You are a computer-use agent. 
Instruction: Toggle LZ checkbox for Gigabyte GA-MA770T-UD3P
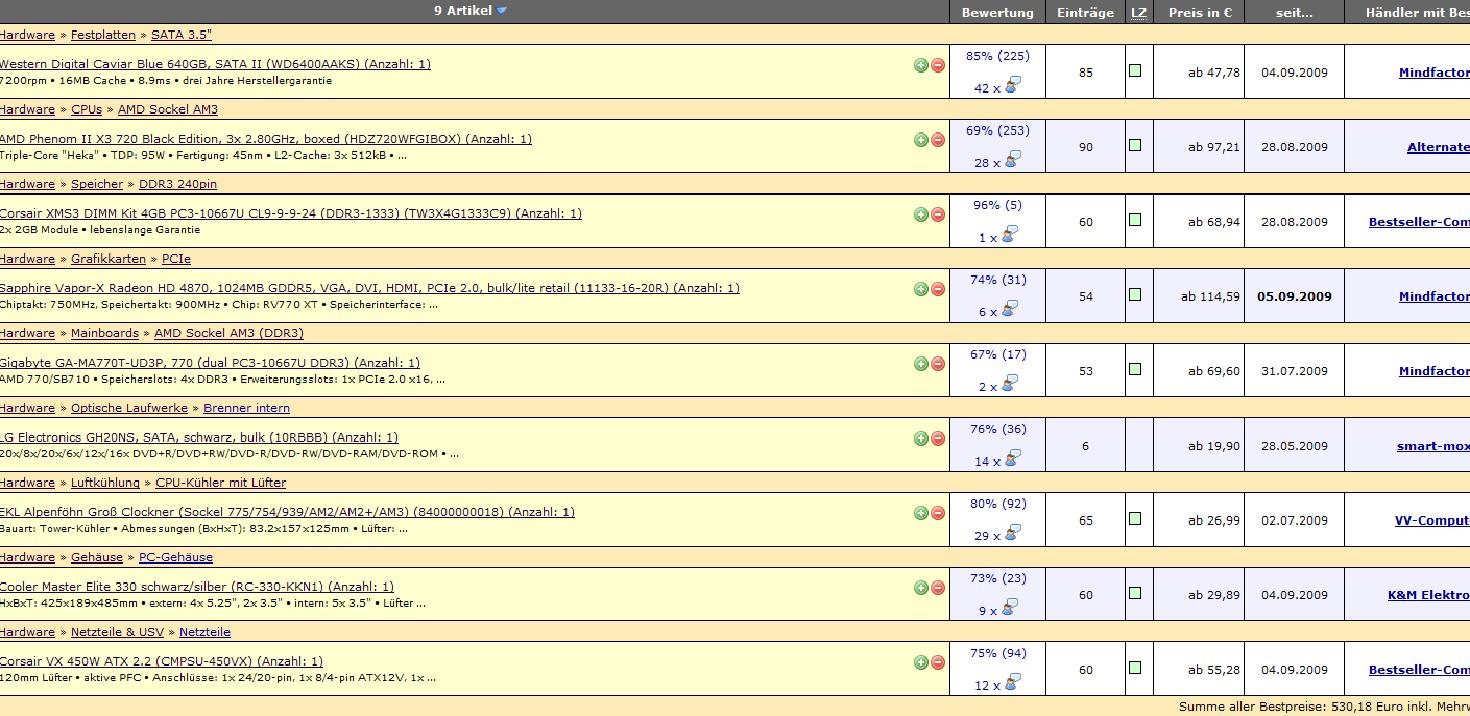pos(1135,369)
